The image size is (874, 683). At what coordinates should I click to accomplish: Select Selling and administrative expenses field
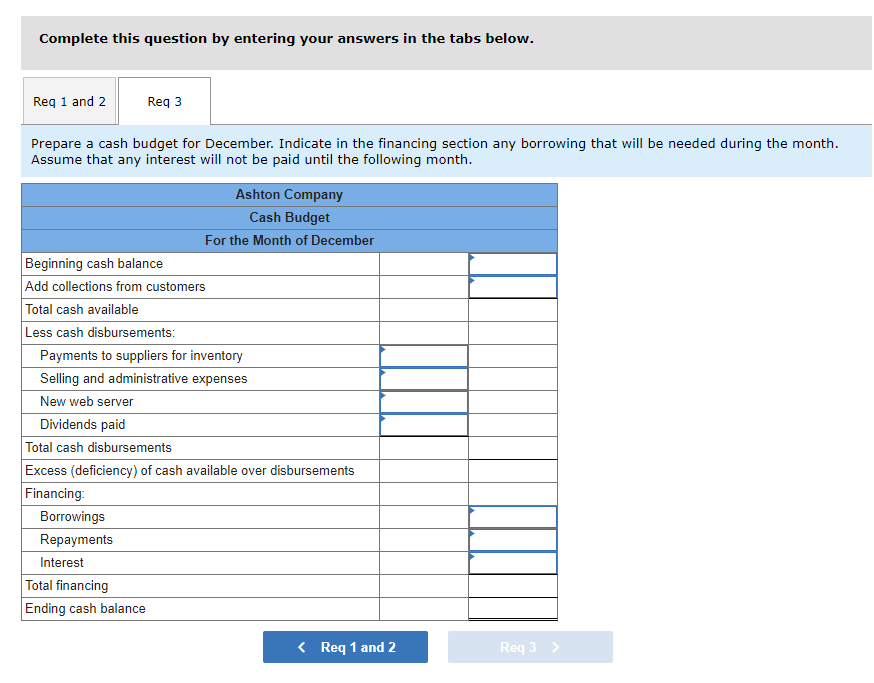[x=424, y=379]
